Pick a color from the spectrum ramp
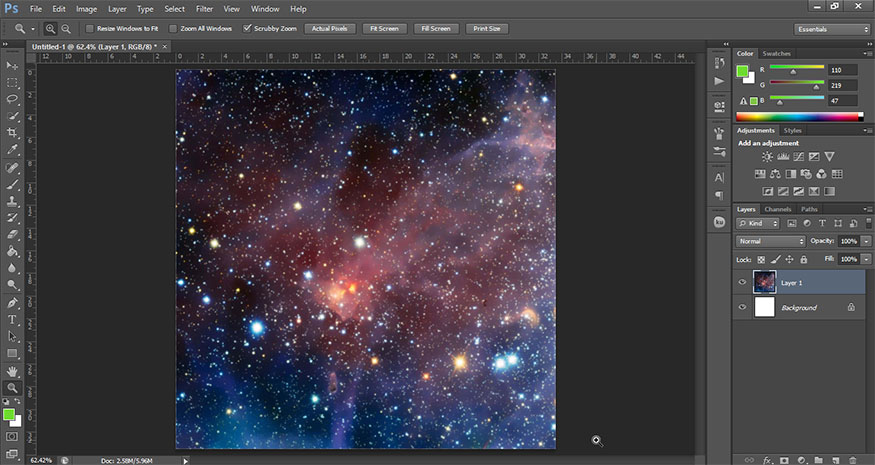The image size is (875, 465). point(799,117)
